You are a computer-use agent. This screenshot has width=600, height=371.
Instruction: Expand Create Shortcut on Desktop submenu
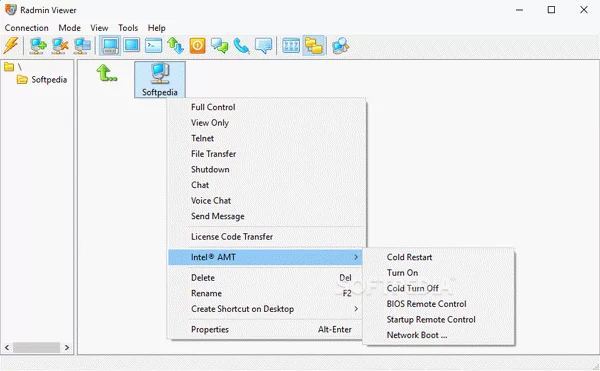pyautogui.click(x=266, y=309)
